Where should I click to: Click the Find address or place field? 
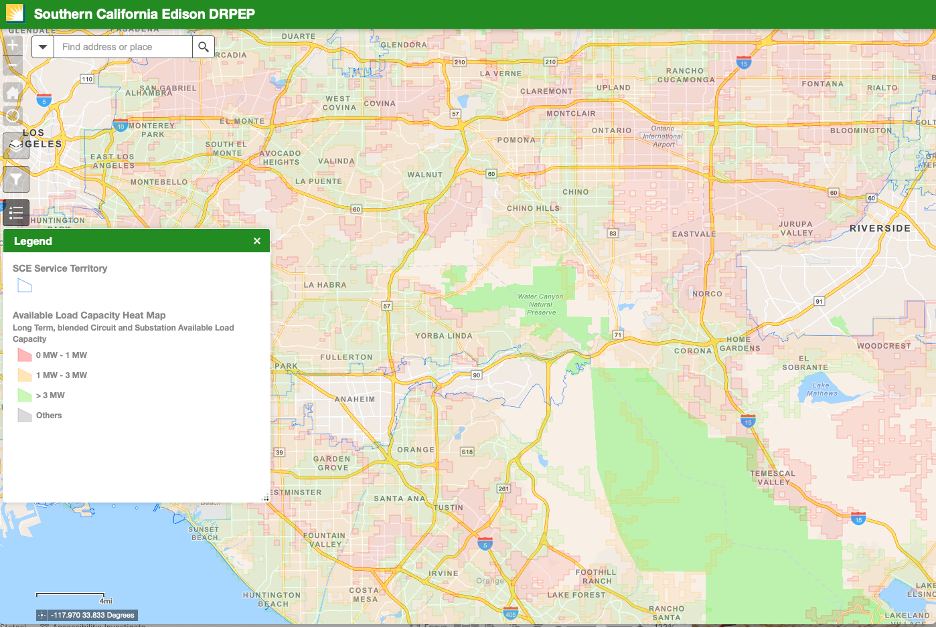click(x=120, y=47)
